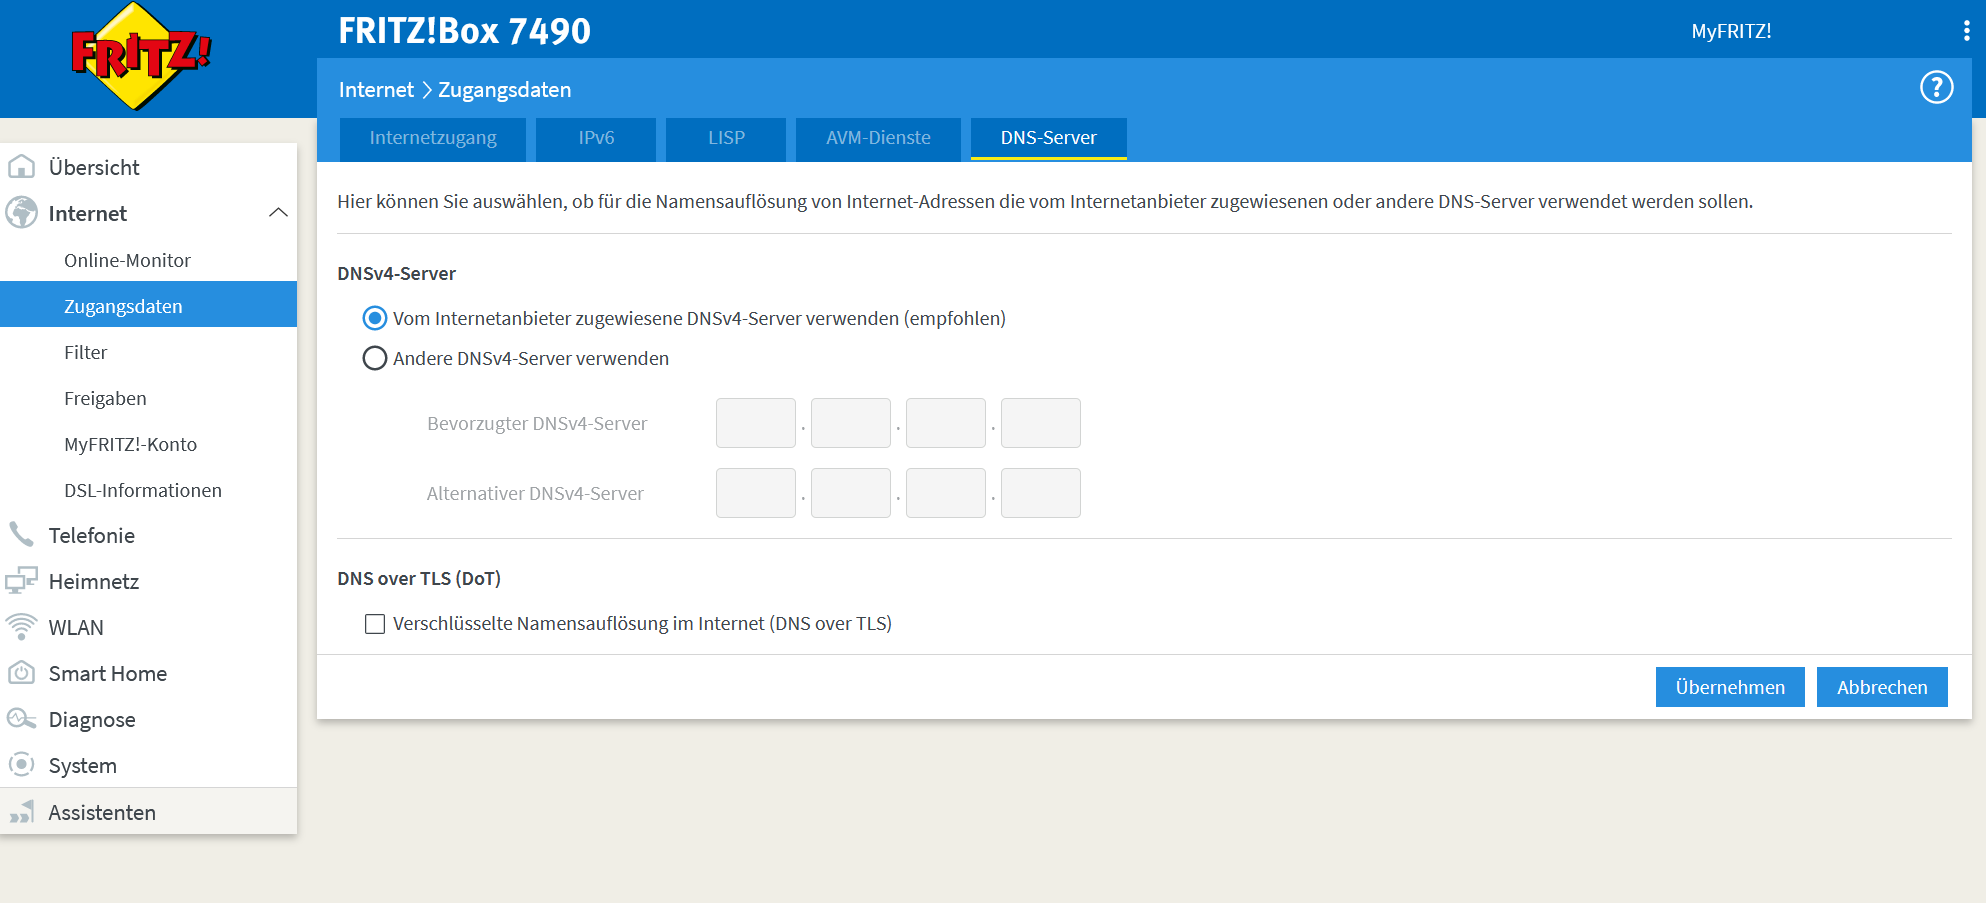Click the Übersicht home icon
Viewport: 1986px width, 903px height.
click(x=21, y=167)
